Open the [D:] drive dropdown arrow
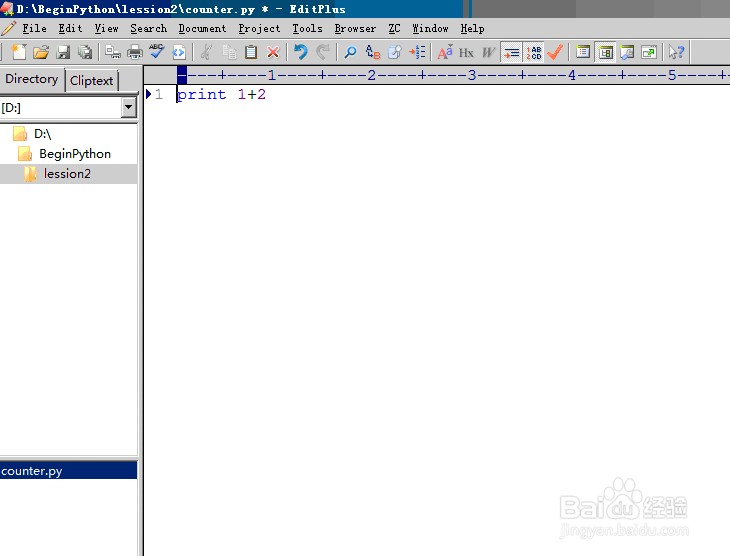 click(128, 108)
